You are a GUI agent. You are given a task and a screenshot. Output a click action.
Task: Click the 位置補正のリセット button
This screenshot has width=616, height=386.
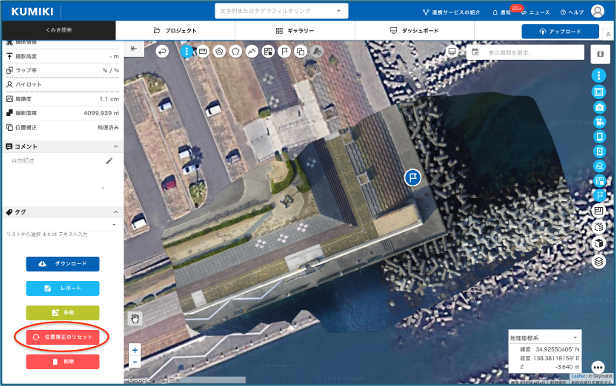click(x=63, y=337)
